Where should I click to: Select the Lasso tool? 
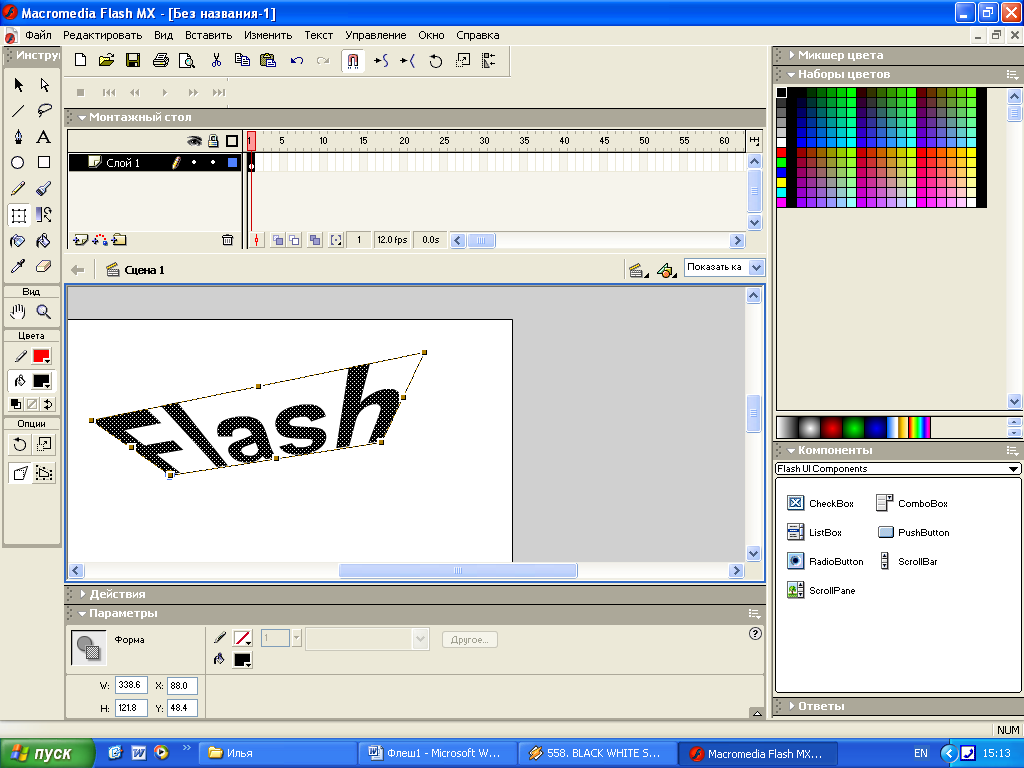click(x=44, y=110)
